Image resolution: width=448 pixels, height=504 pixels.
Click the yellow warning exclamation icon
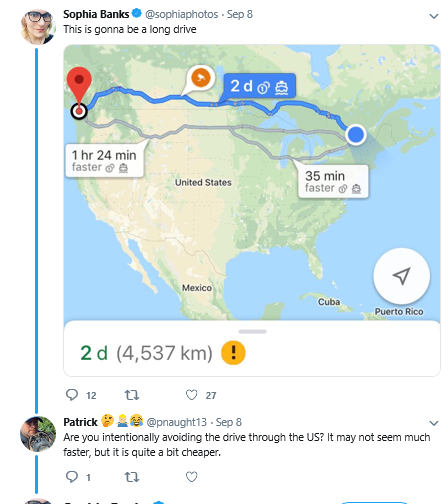pos(233,353)
